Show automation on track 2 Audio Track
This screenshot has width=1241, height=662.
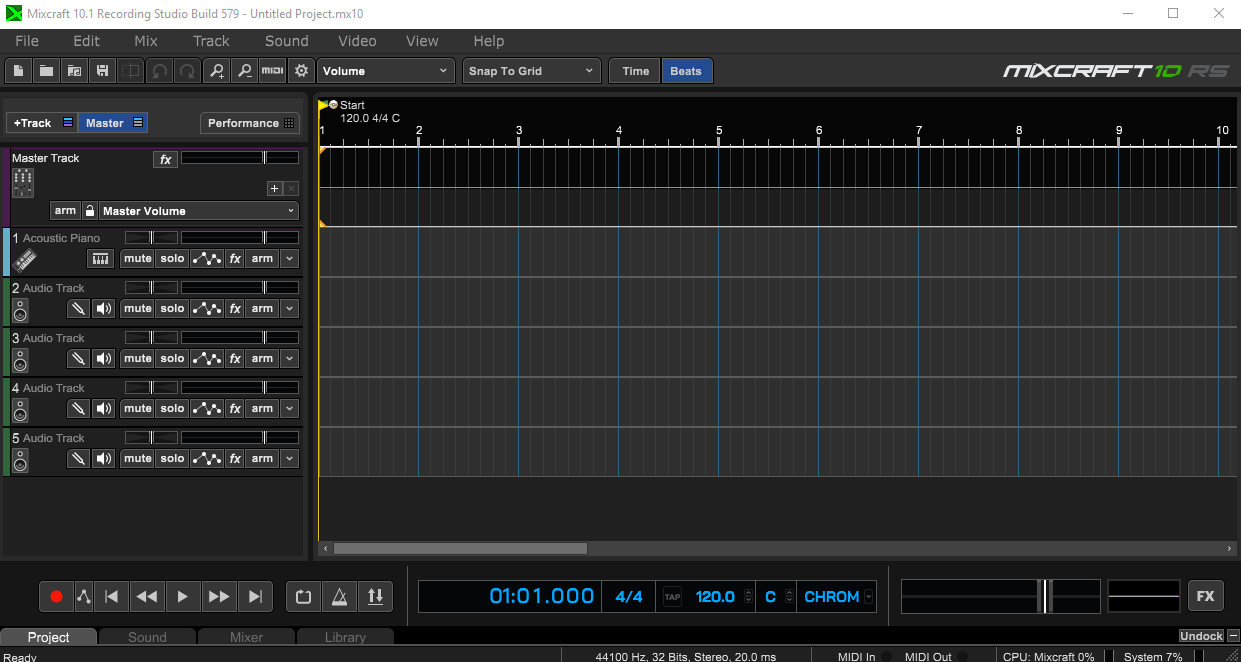pyautogui.click(x=206, y=309)
